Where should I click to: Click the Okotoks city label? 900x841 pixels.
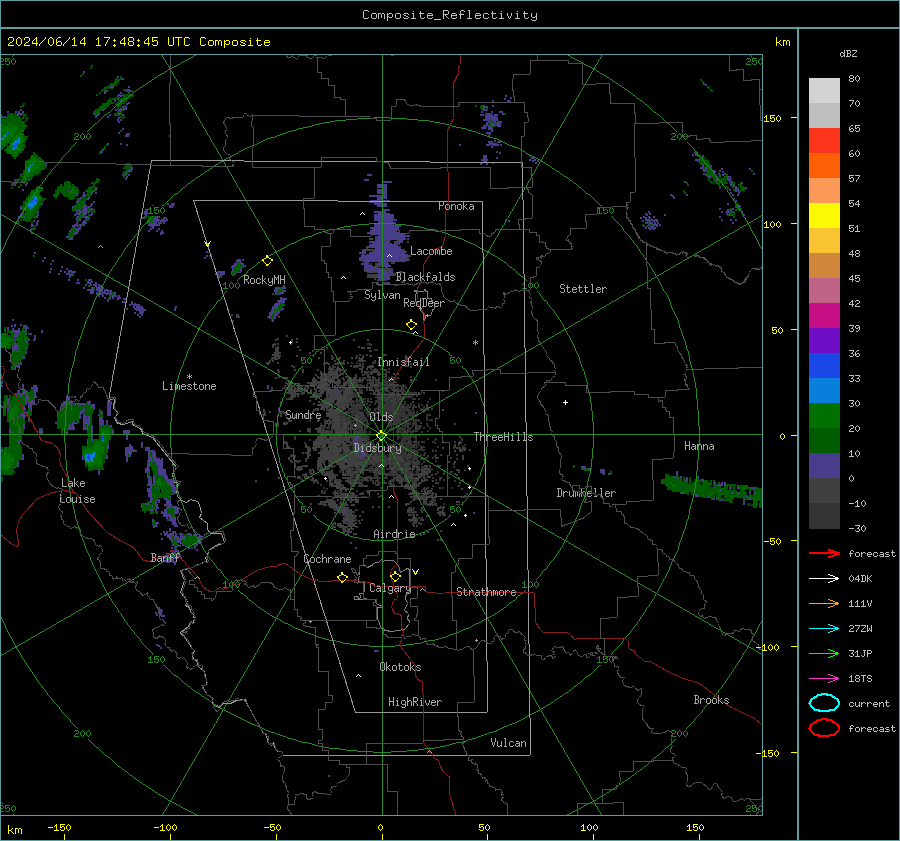(400, 667)
